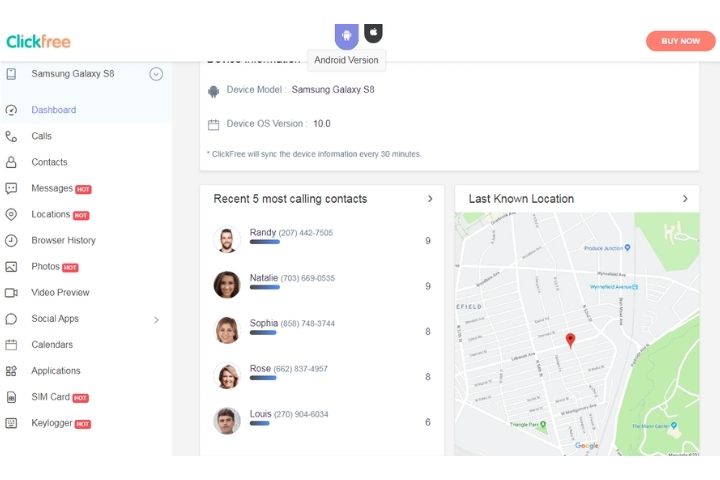Open the Locations section
Image resolution: width=720 pixels, height=480 pixels.
click(x=51, y=215)
